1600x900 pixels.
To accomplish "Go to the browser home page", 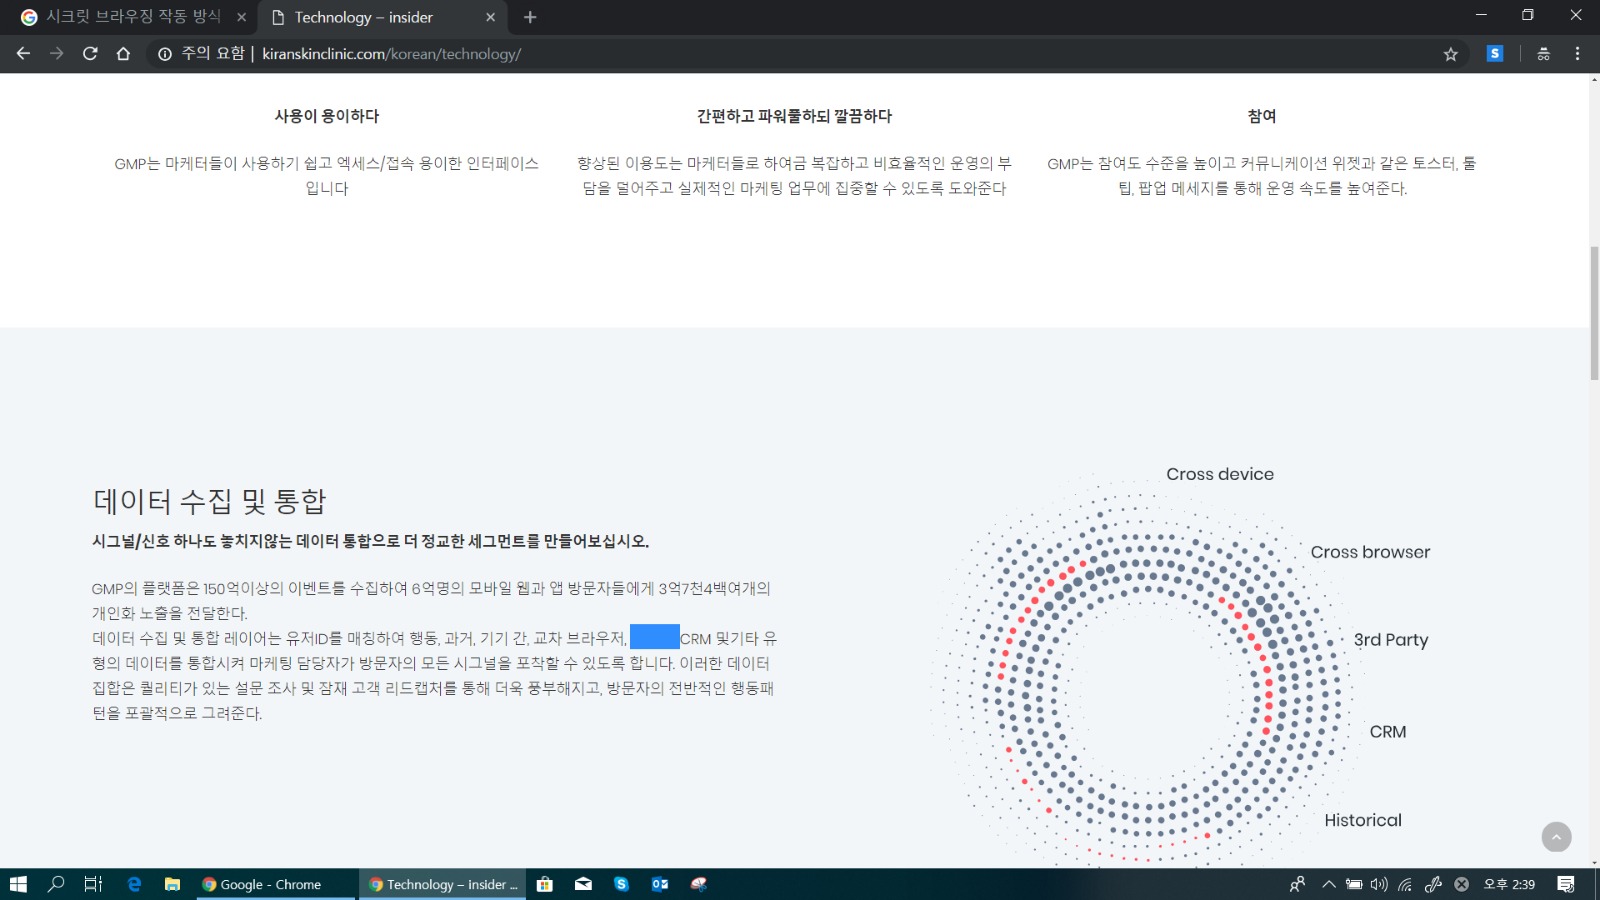I will point(123,54).
